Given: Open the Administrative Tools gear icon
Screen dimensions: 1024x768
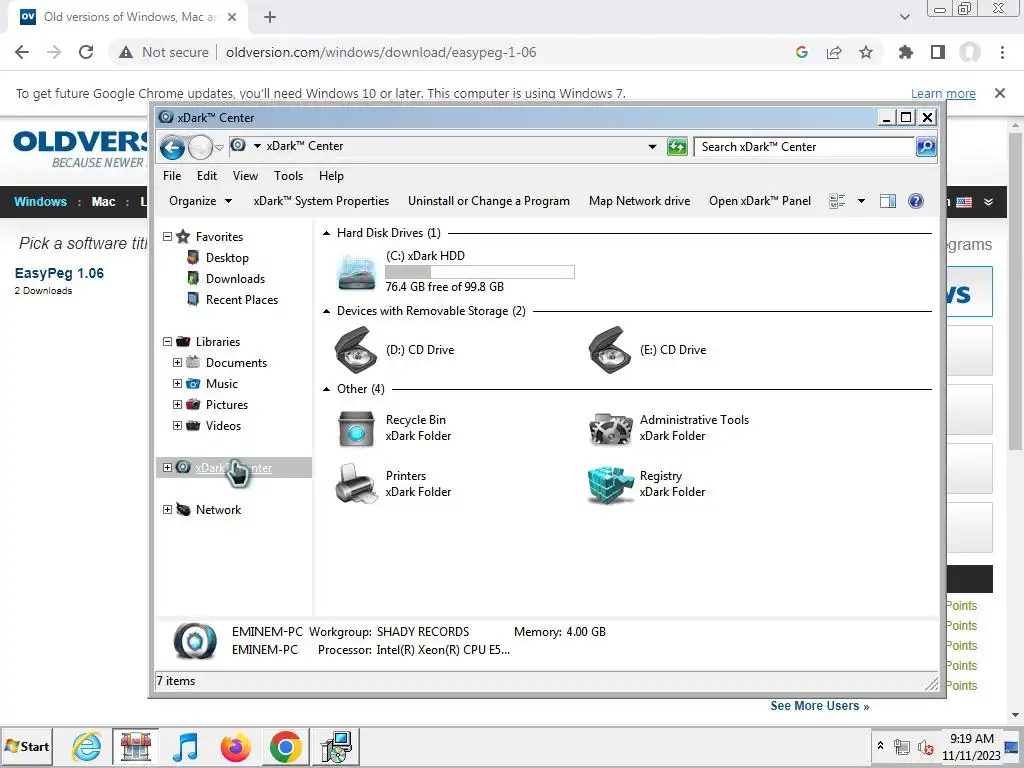Looking at the screenshot, I should click(611, 428).
